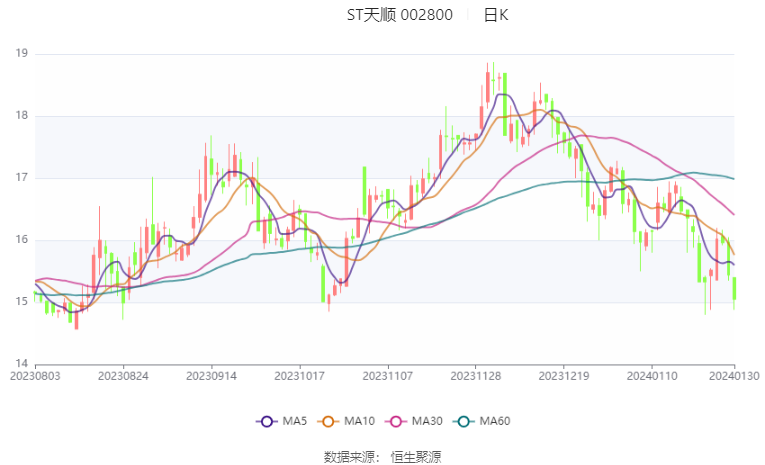Viewport: 765px width, 465px height.
Task: Click the 日K label in title
Action: [496, 15]
